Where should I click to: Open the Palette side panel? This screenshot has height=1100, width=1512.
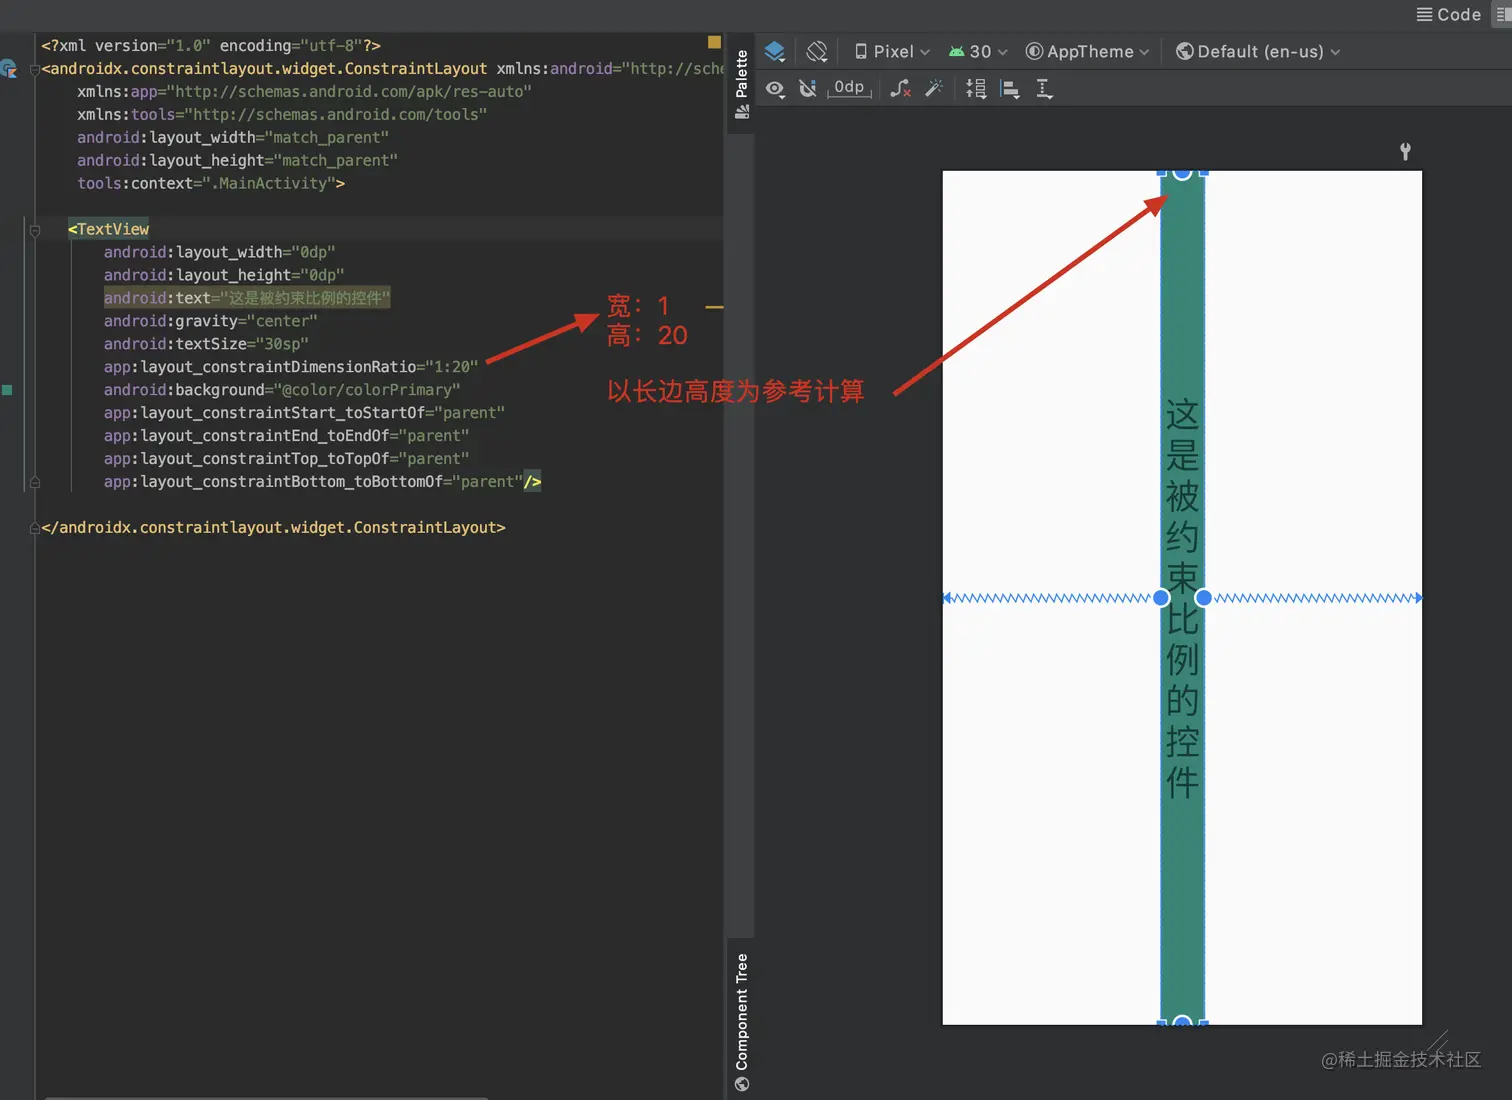coord(741,84)
